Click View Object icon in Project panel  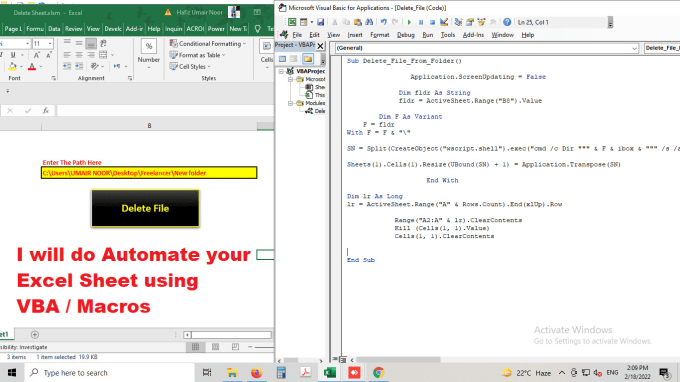pos(294,59)
